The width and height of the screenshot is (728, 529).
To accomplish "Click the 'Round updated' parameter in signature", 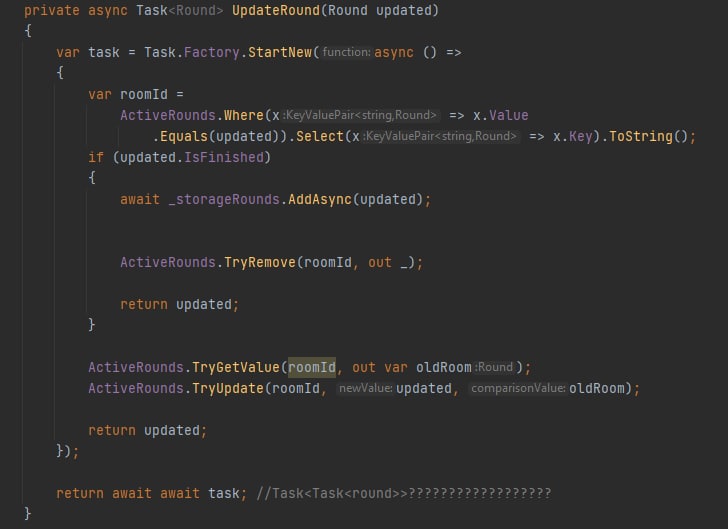I will click(x=380, y=10).
